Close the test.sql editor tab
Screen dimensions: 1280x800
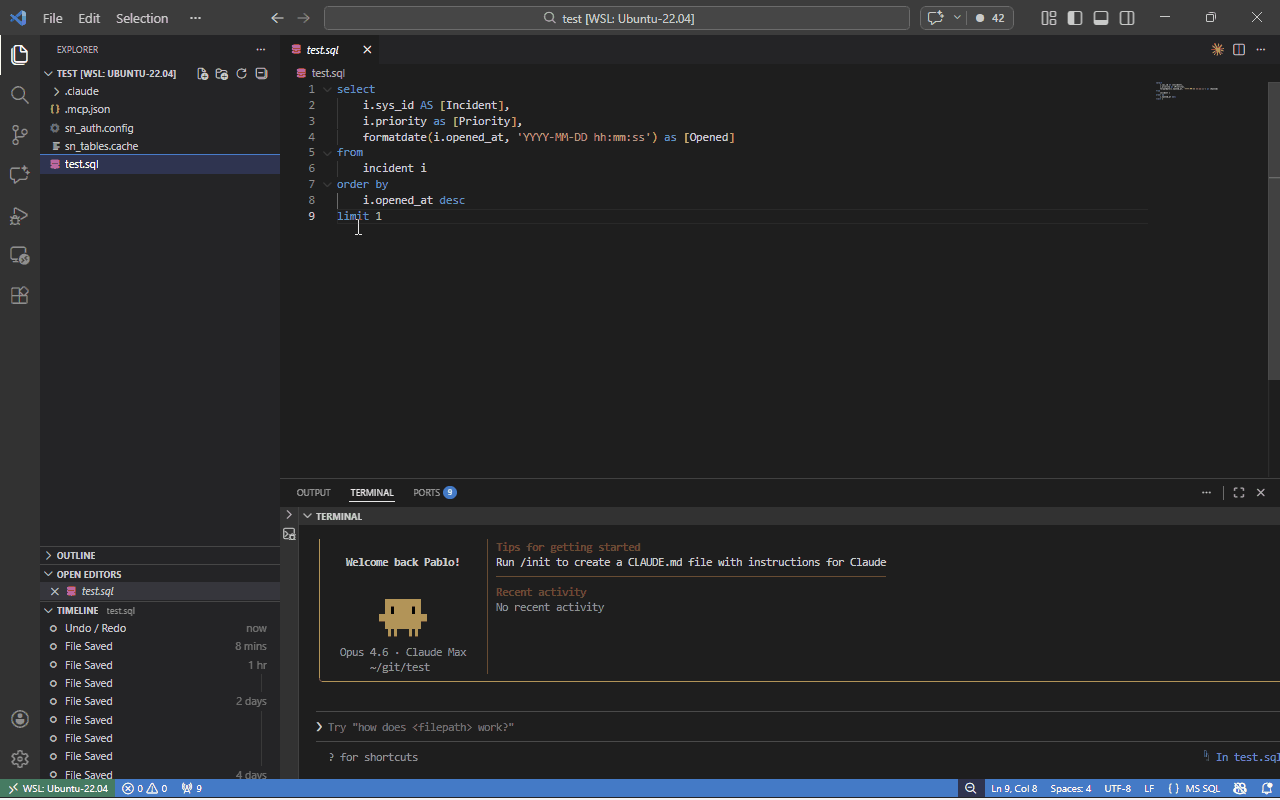[367, 49]
